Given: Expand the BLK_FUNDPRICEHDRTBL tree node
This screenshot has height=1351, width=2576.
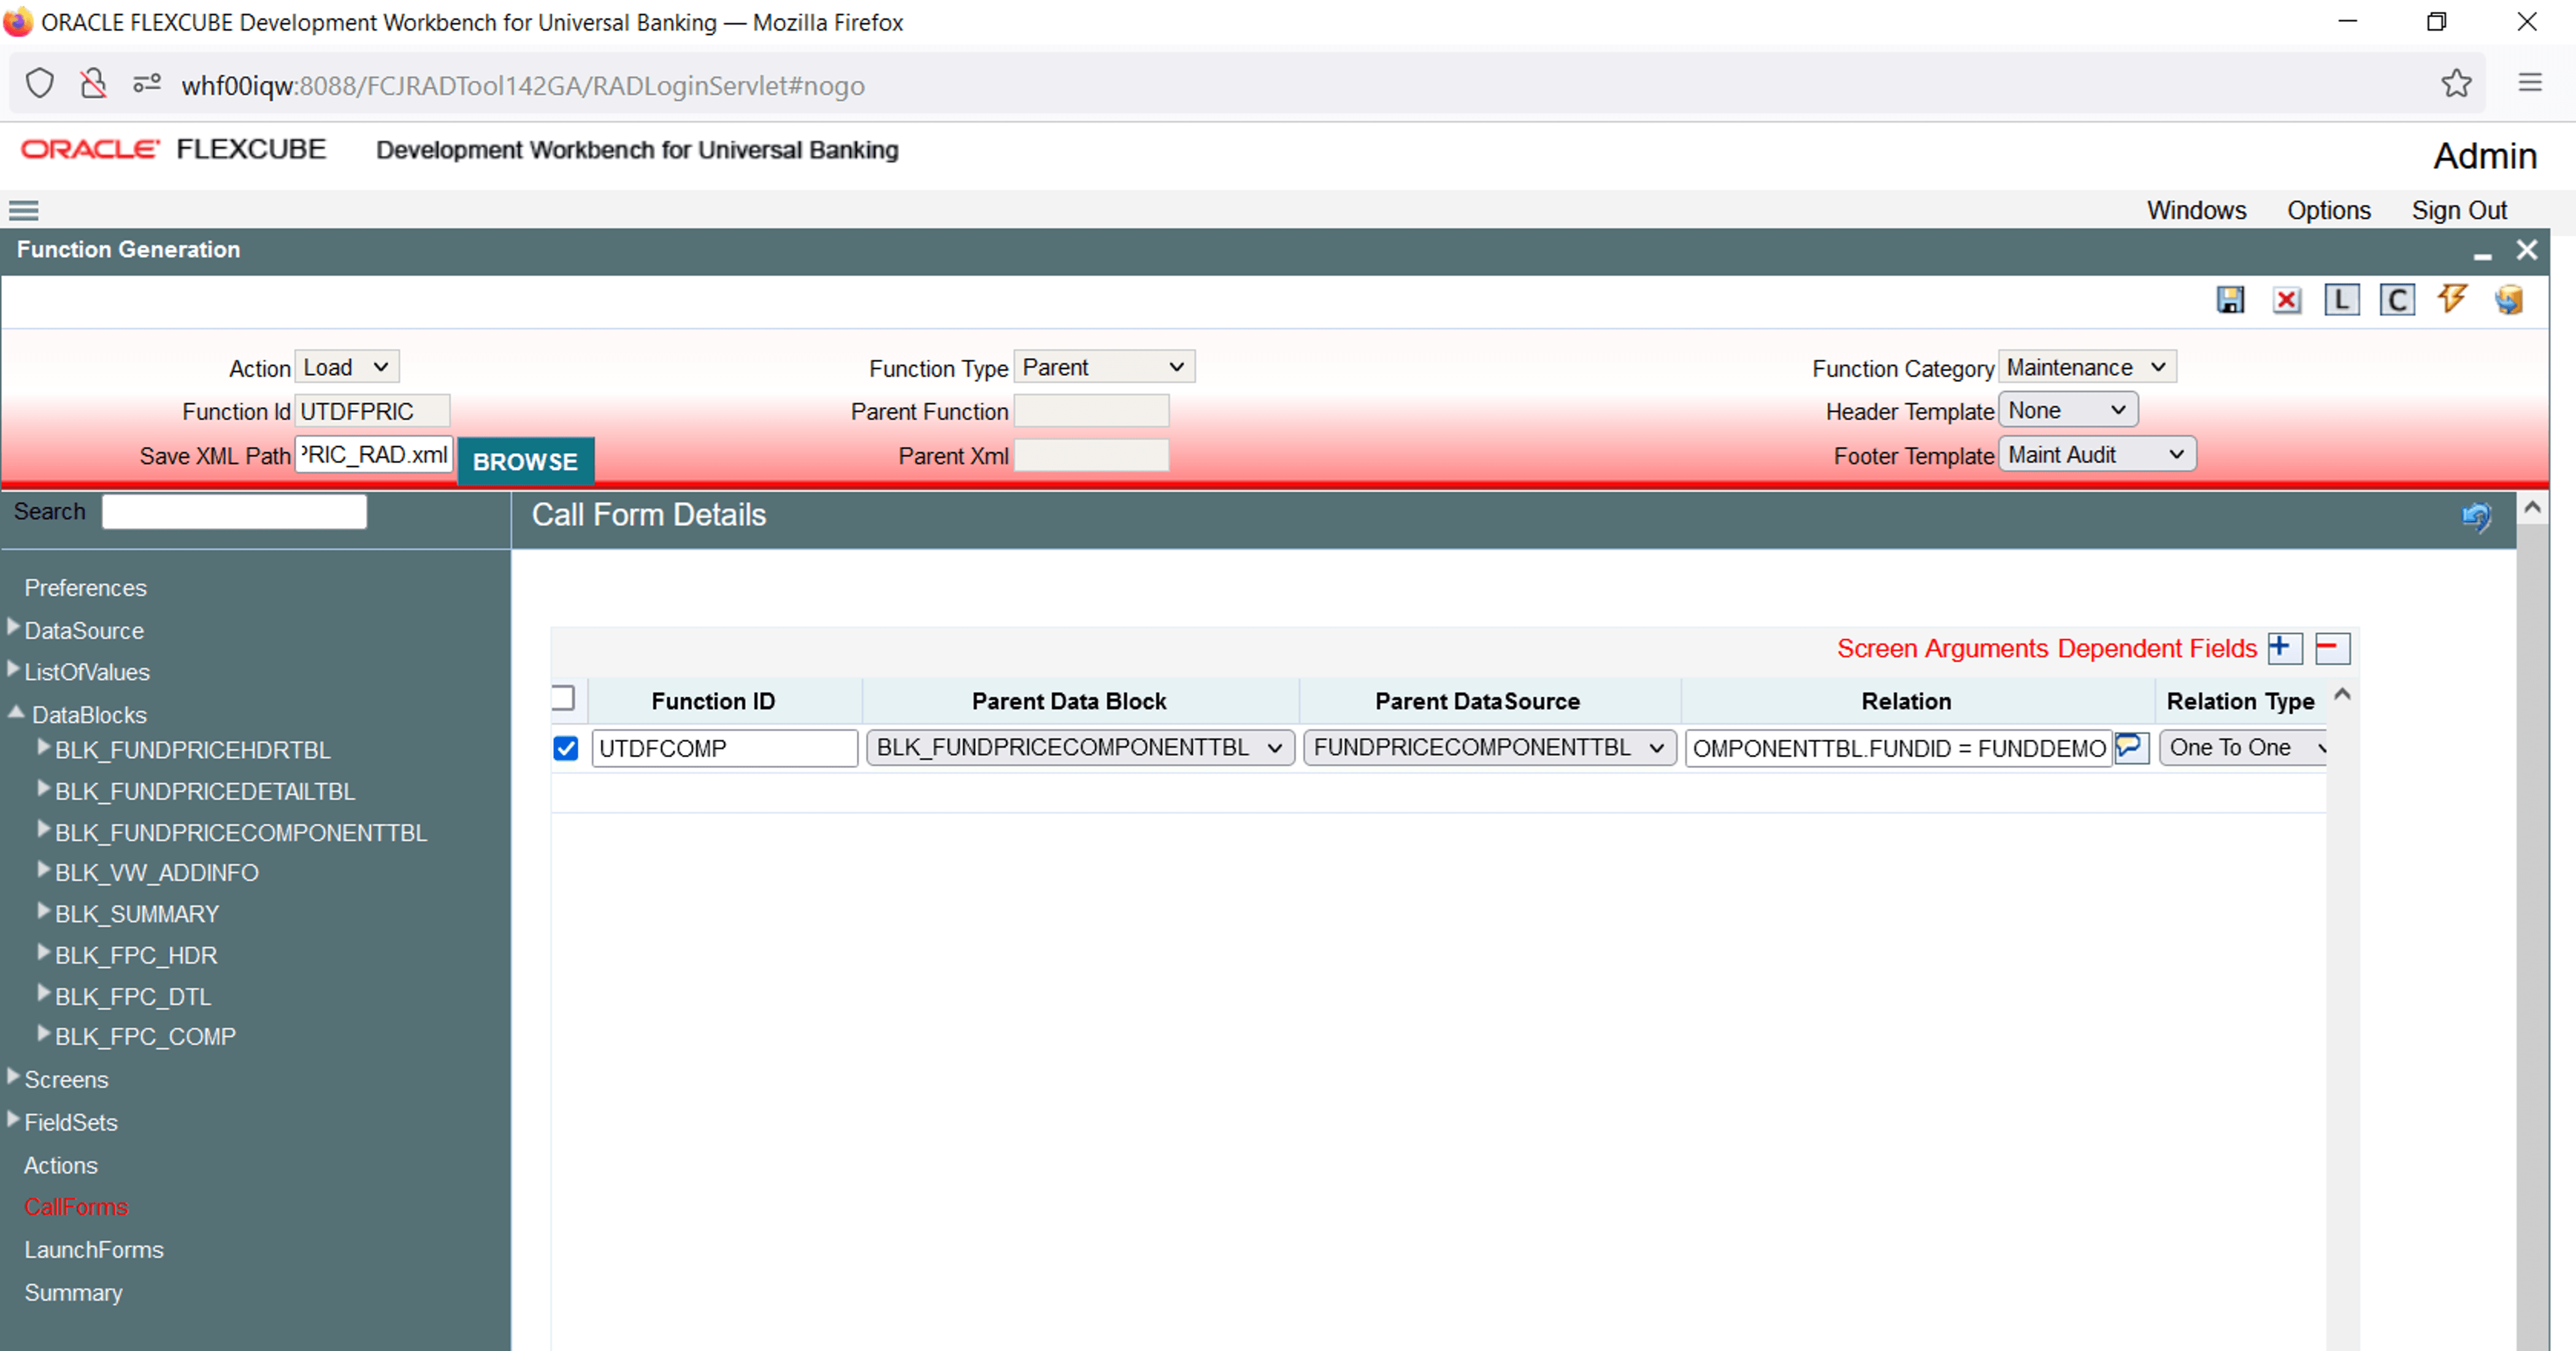Looking at the screenshot, I should (x=43, y=747).
